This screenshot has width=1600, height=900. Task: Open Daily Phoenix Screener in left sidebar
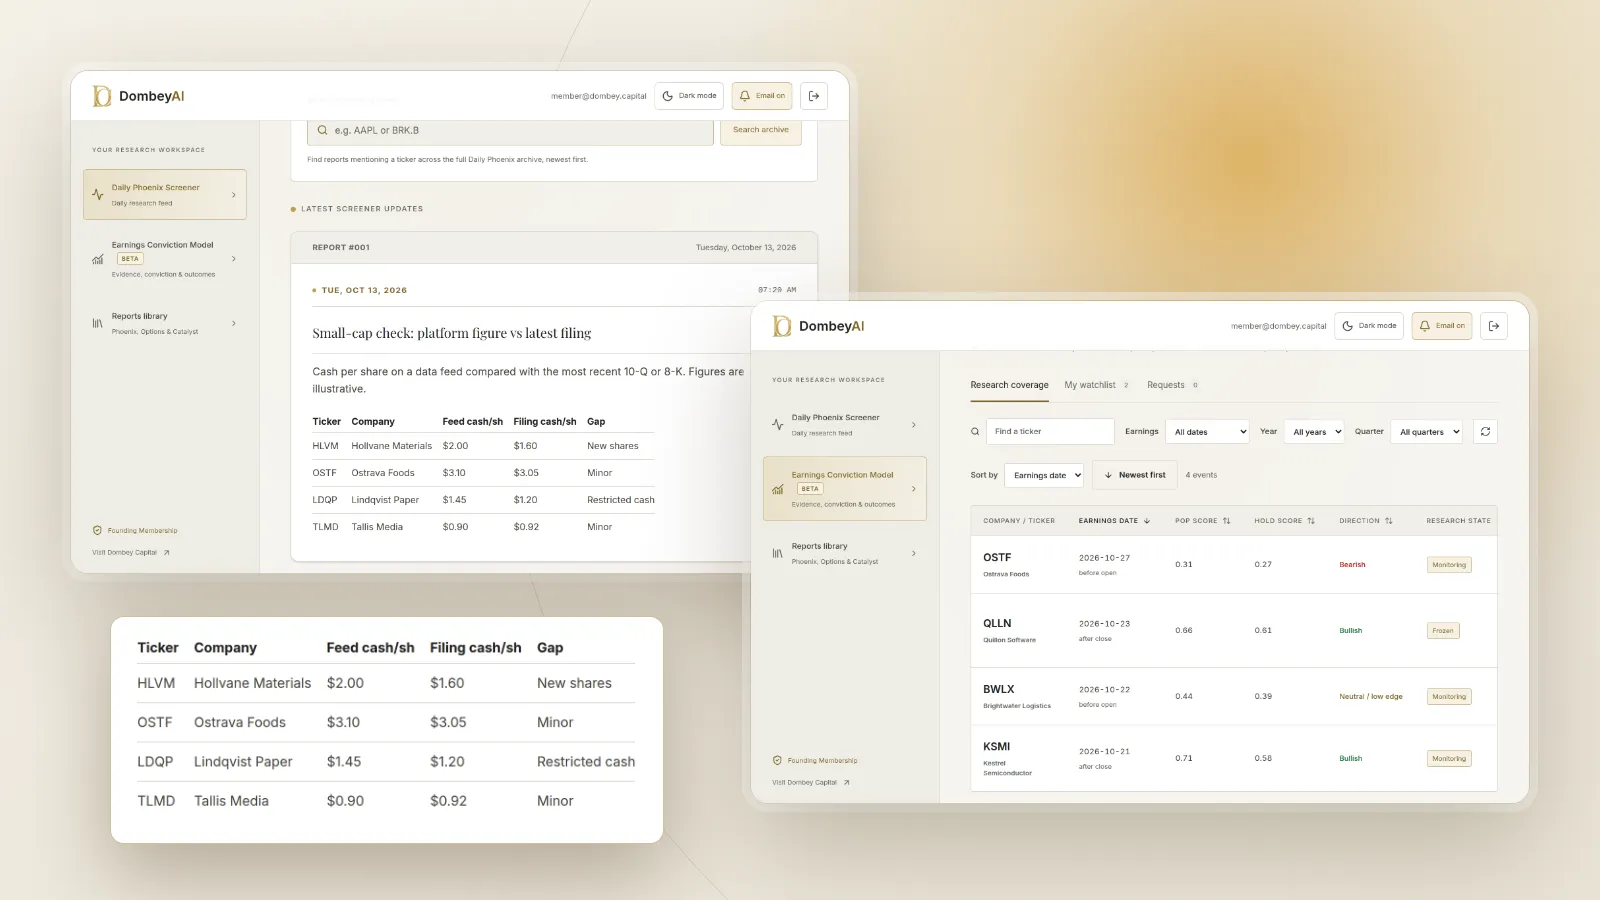[165, 194]
